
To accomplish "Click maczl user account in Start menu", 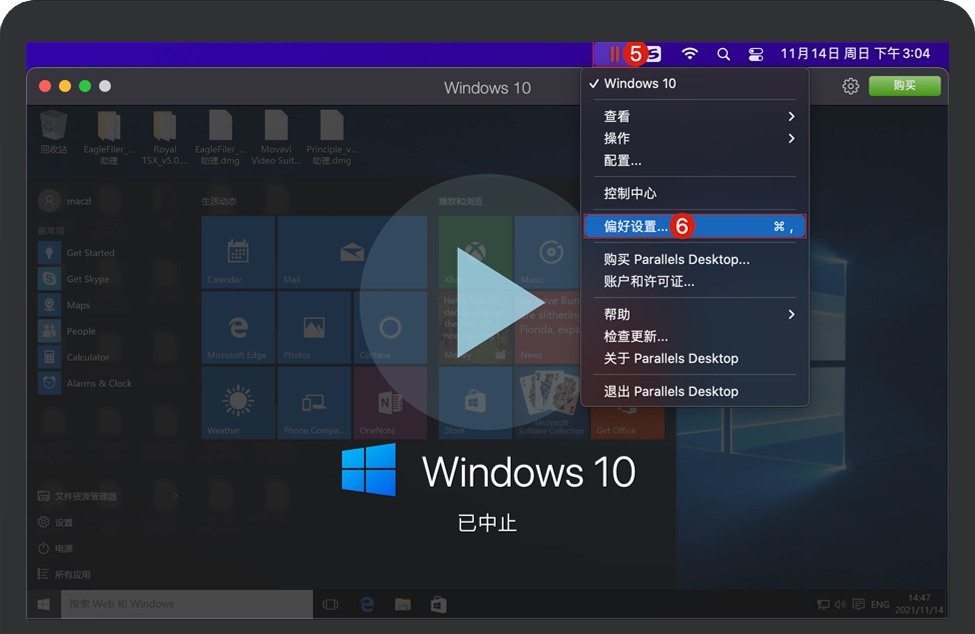I will pos(65,201).
